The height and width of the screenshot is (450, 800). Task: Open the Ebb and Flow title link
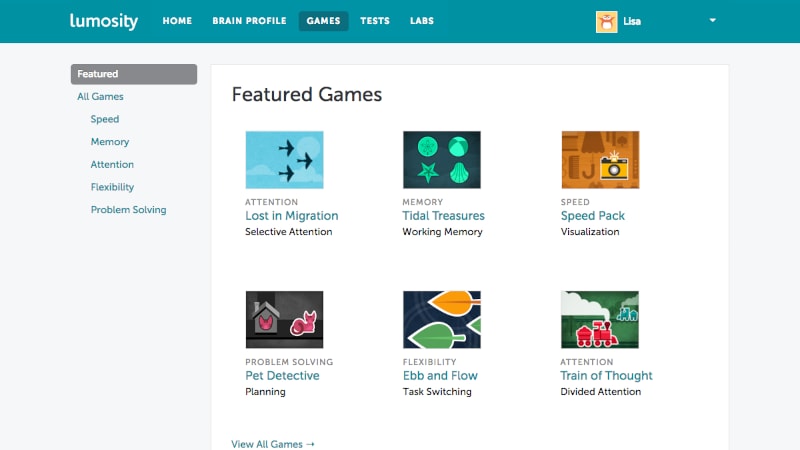point(440,376)
